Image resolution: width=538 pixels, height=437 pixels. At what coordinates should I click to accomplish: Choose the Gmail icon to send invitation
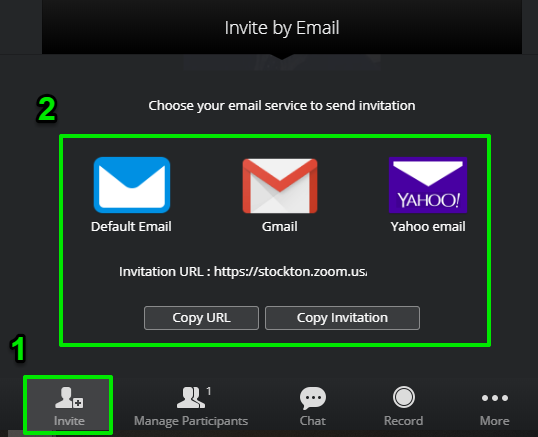(280, 186)
